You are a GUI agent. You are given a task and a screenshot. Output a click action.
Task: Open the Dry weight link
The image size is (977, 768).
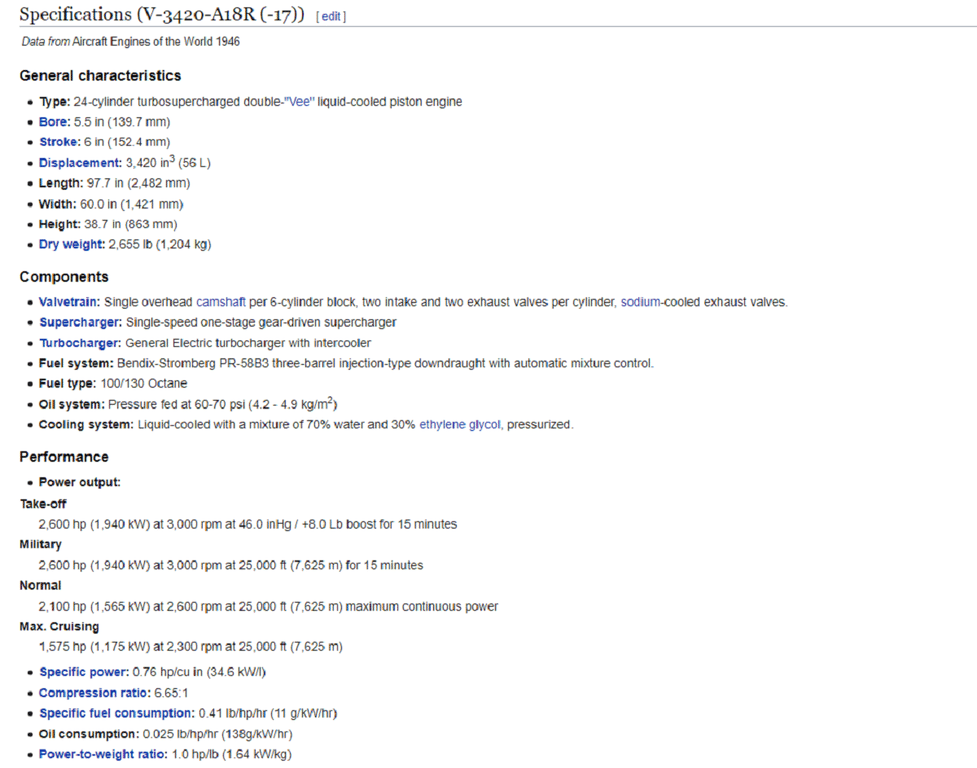[x=70, y=244]
